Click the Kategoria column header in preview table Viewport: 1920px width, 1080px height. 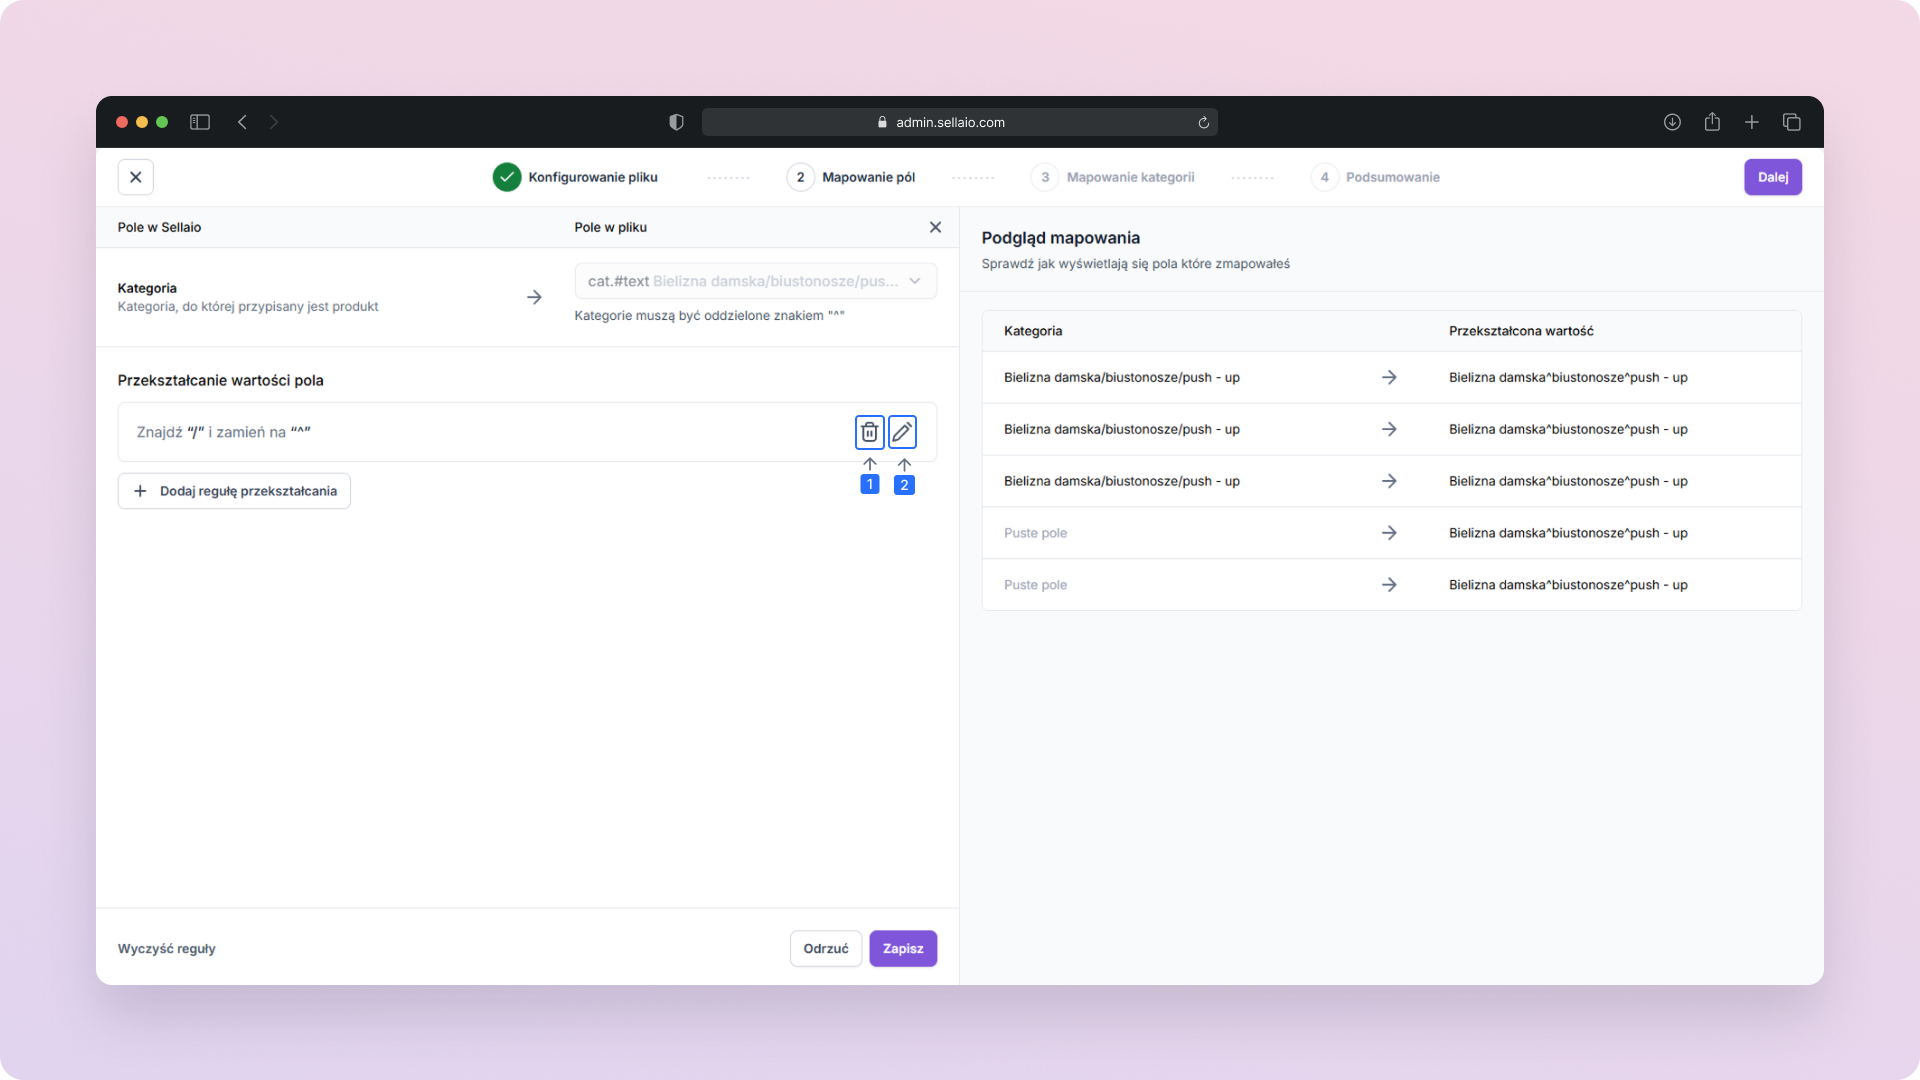(x=1033, y=331)
